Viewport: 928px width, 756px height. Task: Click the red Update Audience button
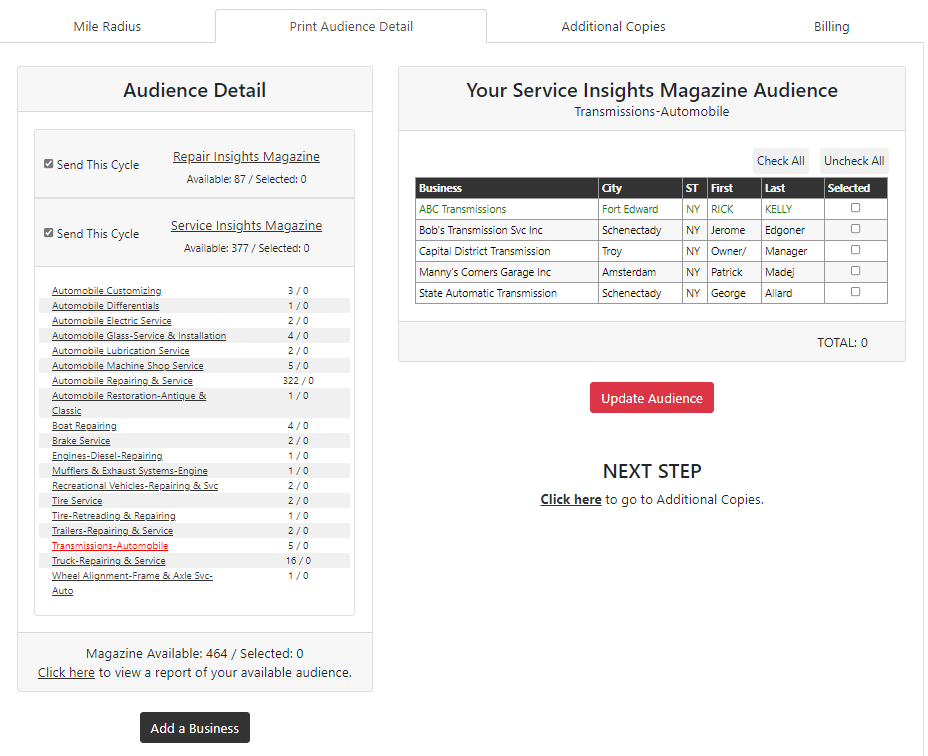[651, 398]
